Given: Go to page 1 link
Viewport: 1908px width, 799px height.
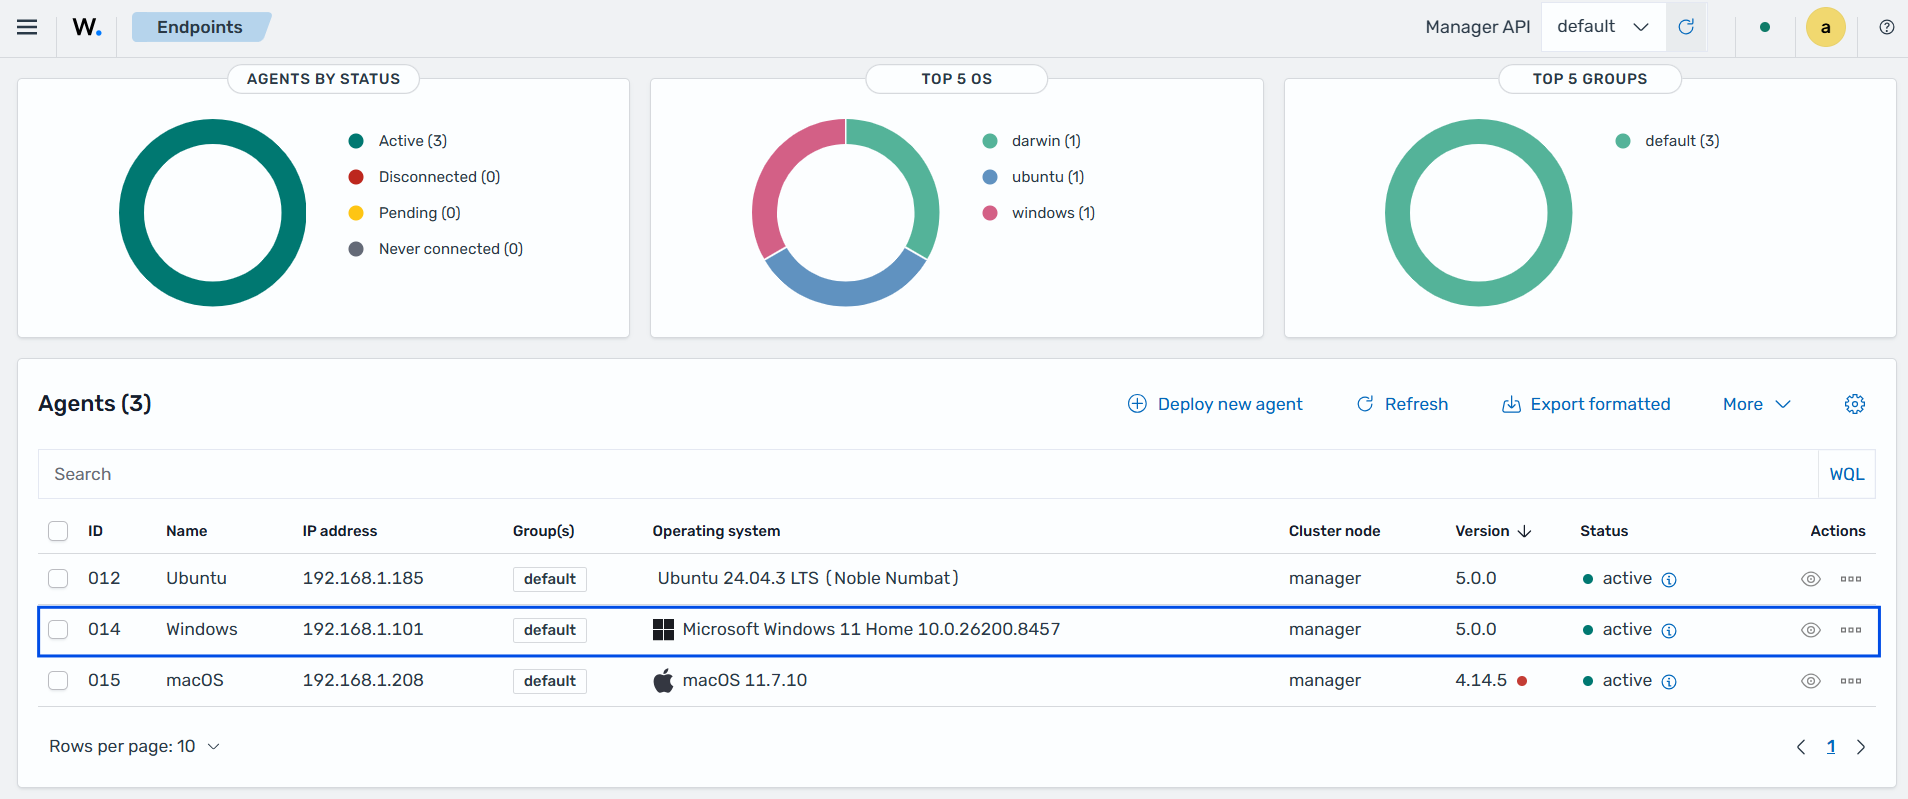Looking at the screenshot, I should pyautogui.click(x=1831, y=747).
